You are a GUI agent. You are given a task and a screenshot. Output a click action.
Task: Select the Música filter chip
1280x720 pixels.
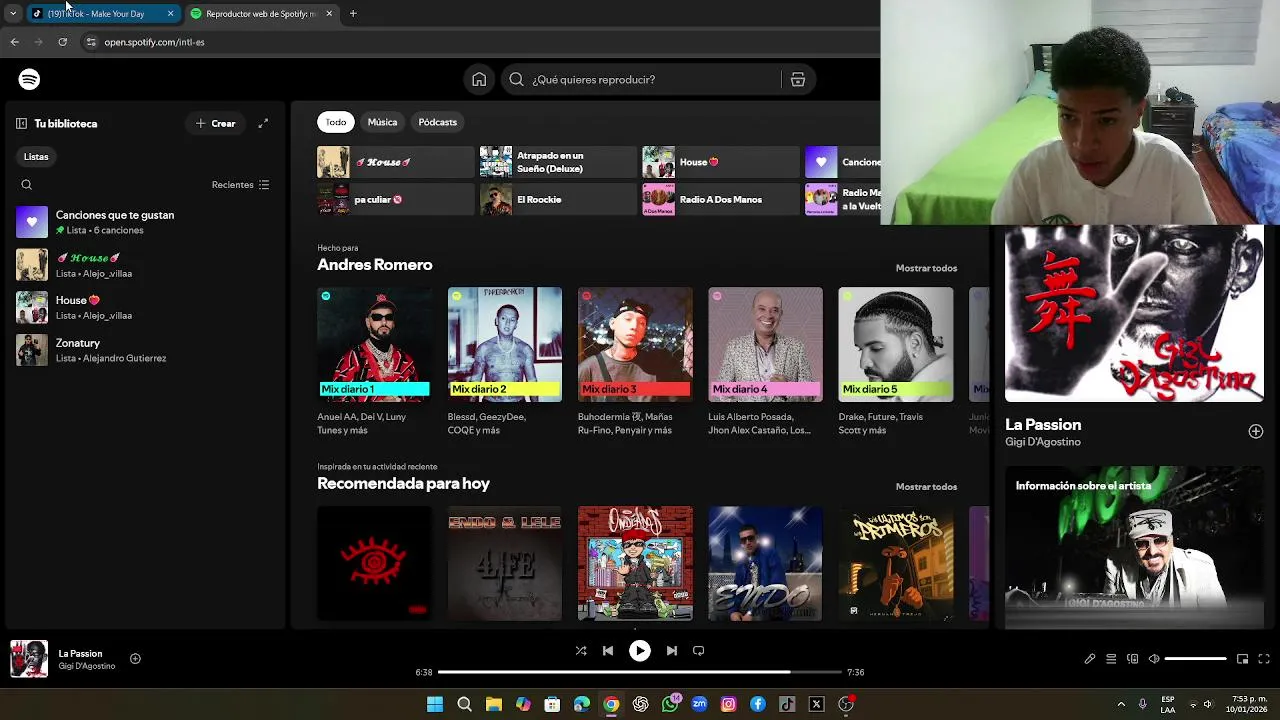click(x=382, y=122)
